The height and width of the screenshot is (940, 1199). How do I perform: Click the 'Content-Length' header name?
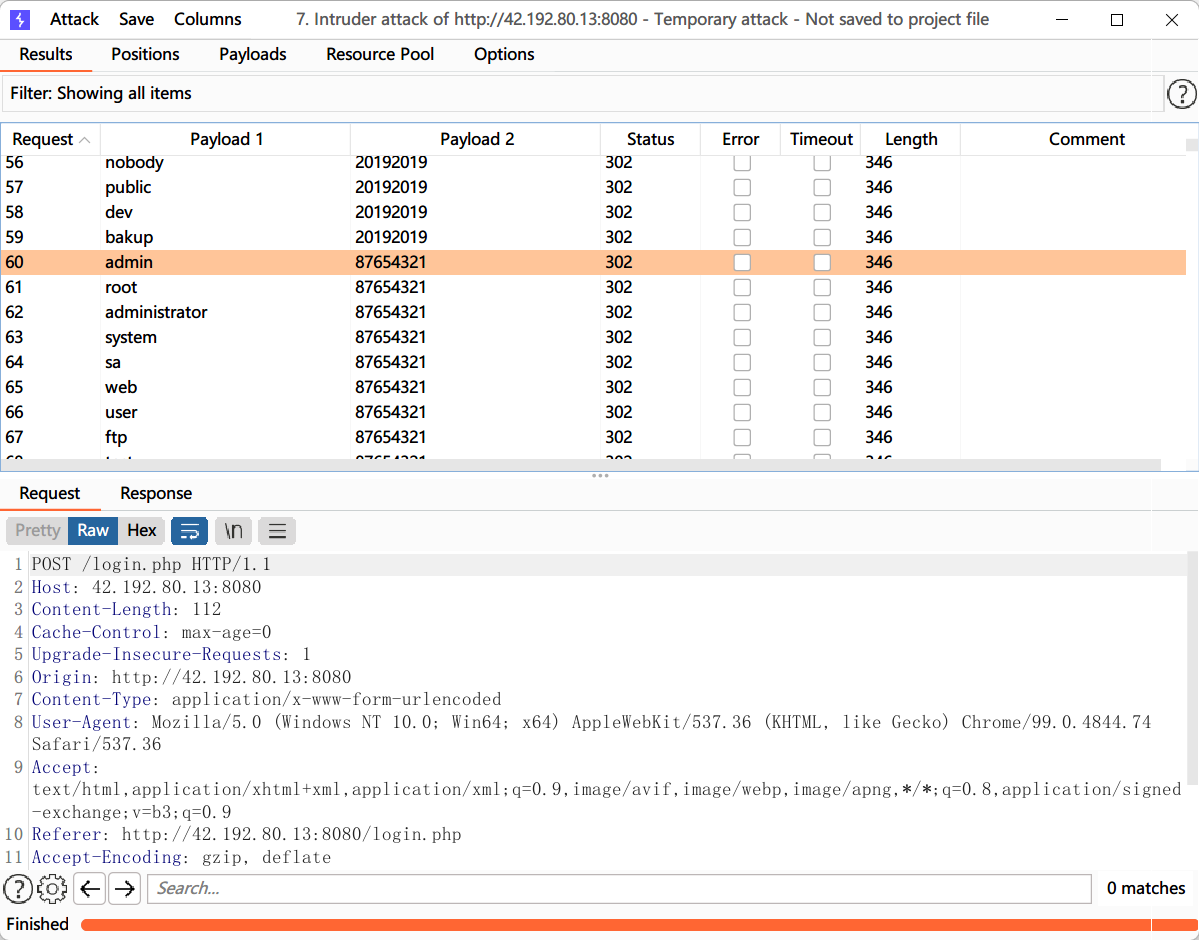(101, 610)
